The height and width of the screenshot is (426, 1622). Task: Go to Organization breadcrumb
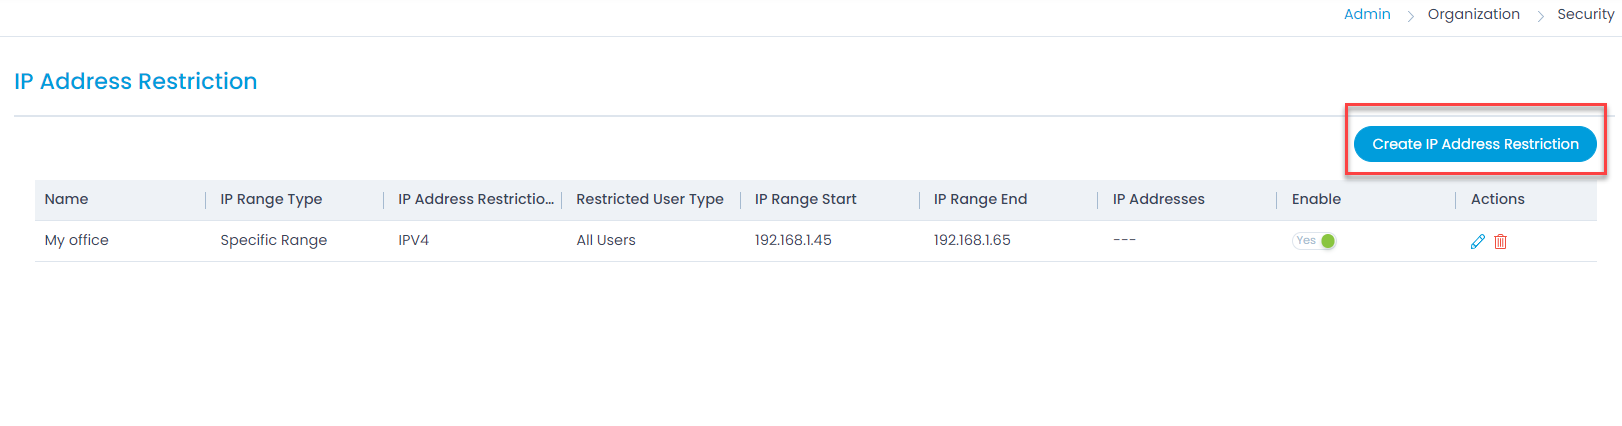coord(1473,14)
